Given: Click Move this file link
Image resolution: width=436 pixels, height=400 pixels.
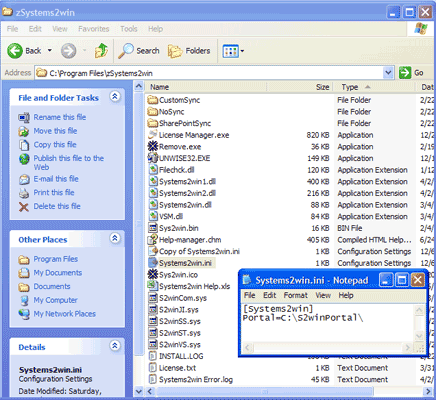Looking at the screenshot, I should pyautogui.click(x=55, y=131).
